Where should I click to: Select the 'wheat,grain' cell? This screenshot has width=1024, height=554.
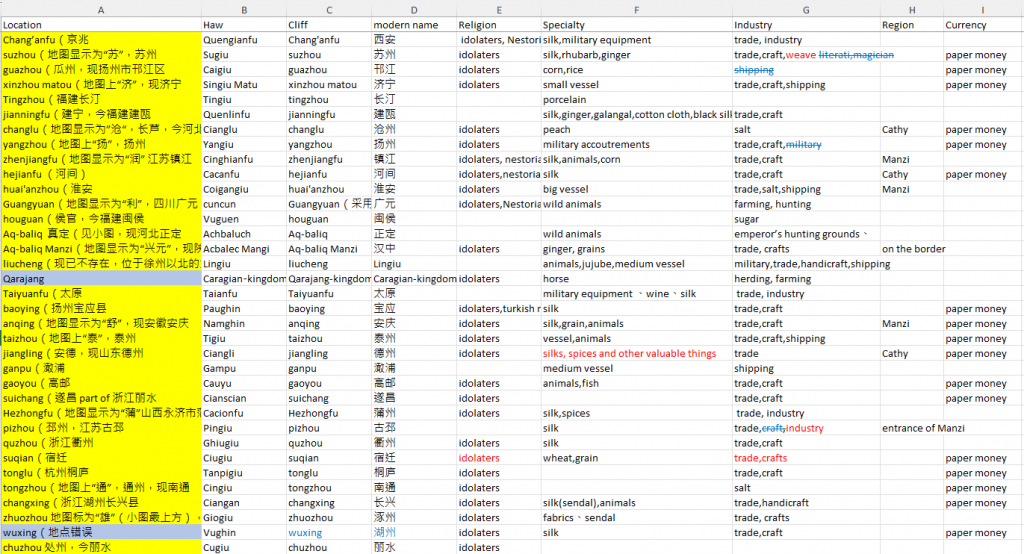click(637, 458)
